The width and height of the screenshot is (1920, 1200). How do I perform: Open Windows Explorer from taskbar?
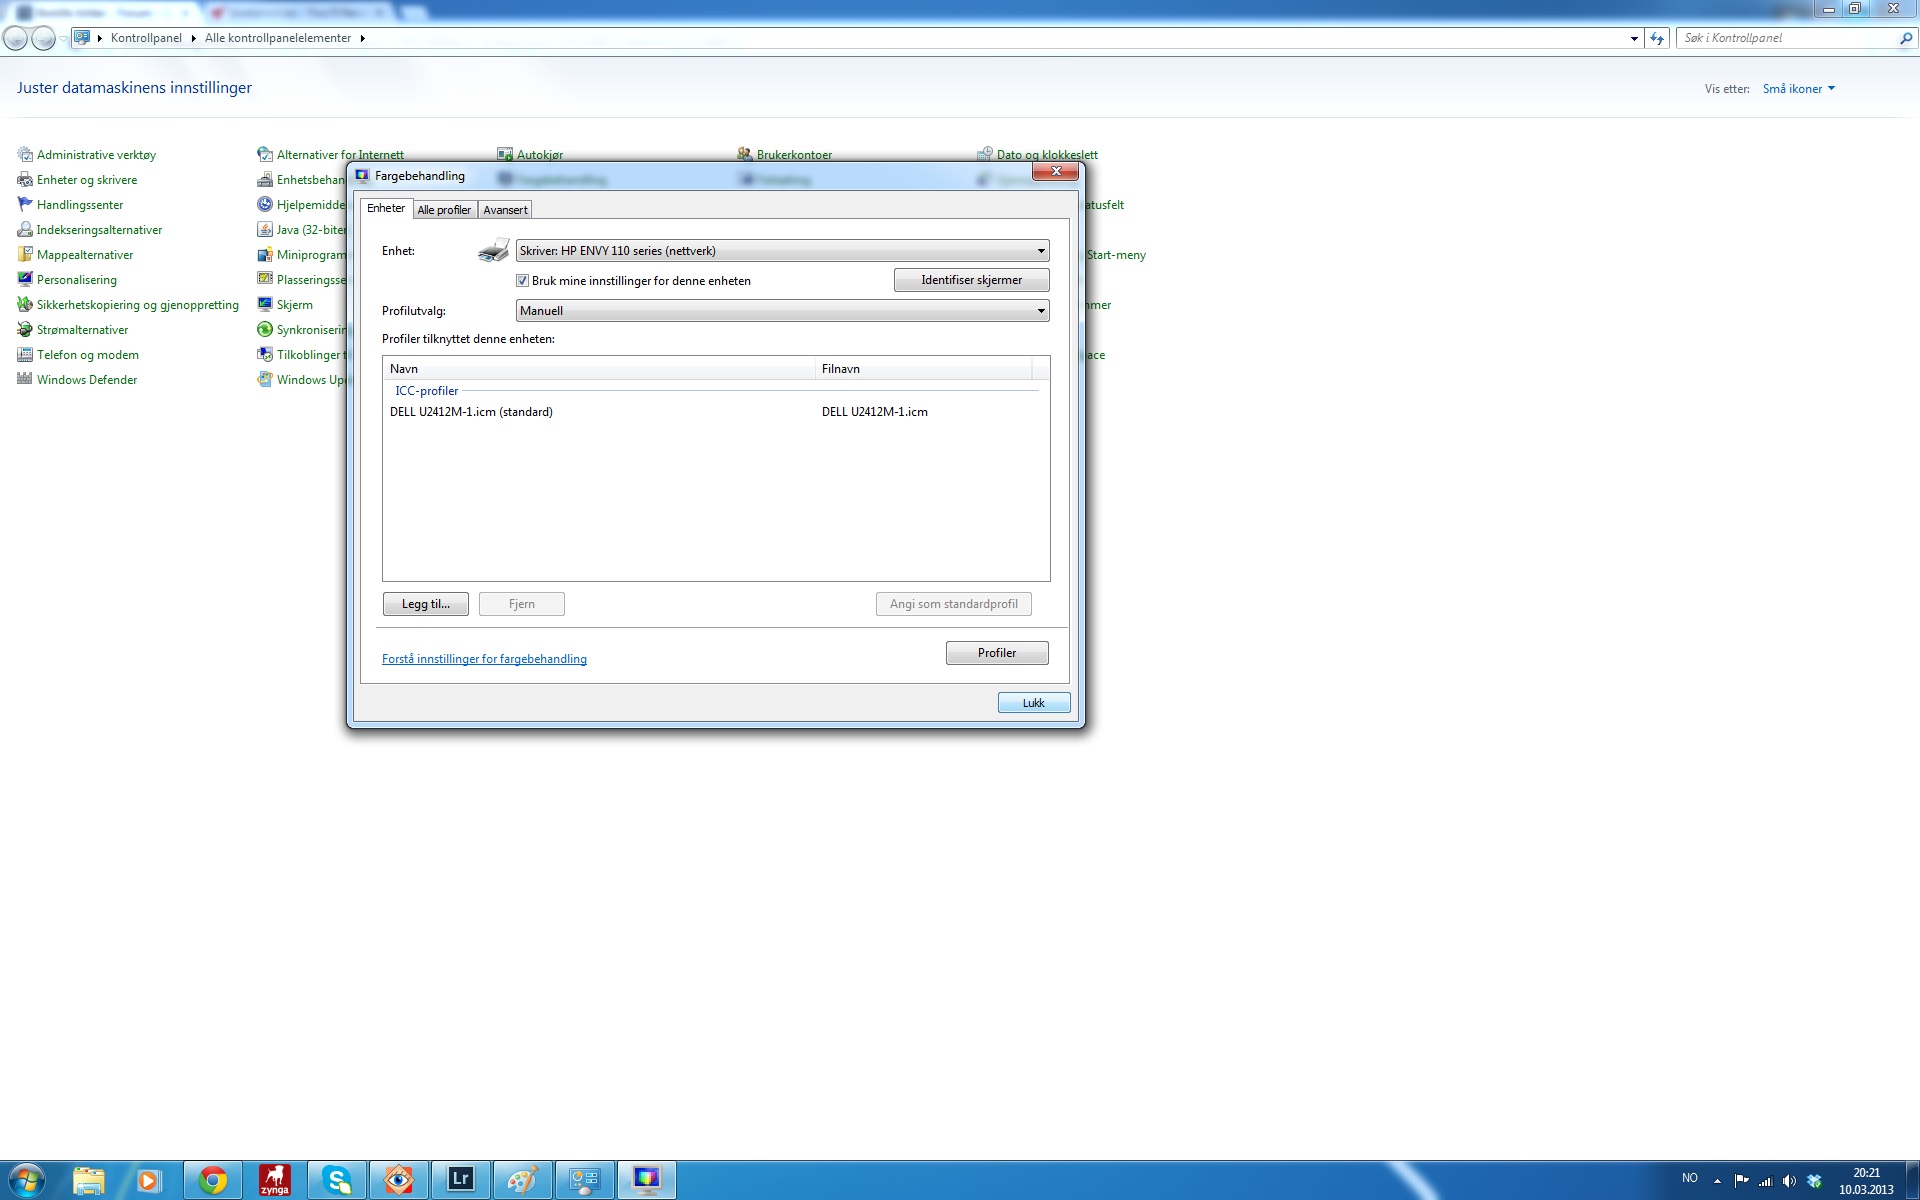(88, 1180)
